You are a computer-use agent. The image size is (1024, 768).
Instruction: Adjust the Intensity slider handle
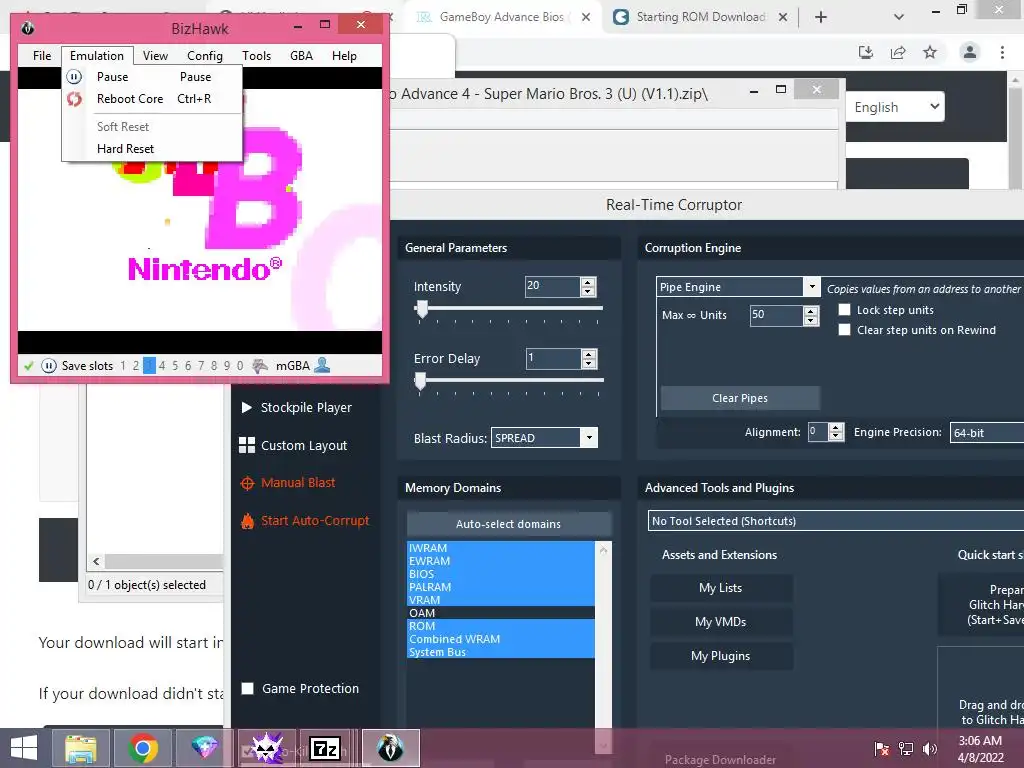pos(422,309)
